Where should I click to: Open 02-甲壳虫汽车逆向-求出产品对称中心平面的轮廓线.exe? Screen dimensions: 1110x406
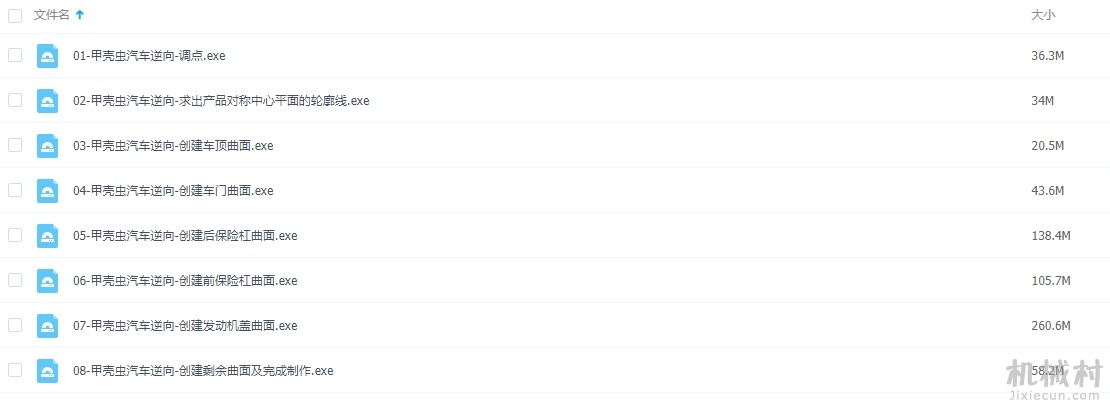coord(221,100)
